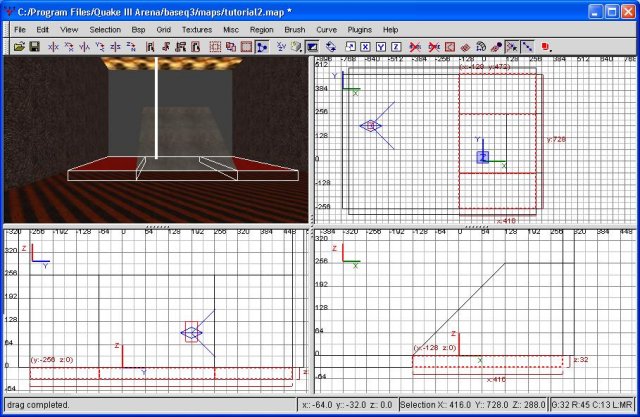Click the Select Partial Tall icon

point(181,47)
